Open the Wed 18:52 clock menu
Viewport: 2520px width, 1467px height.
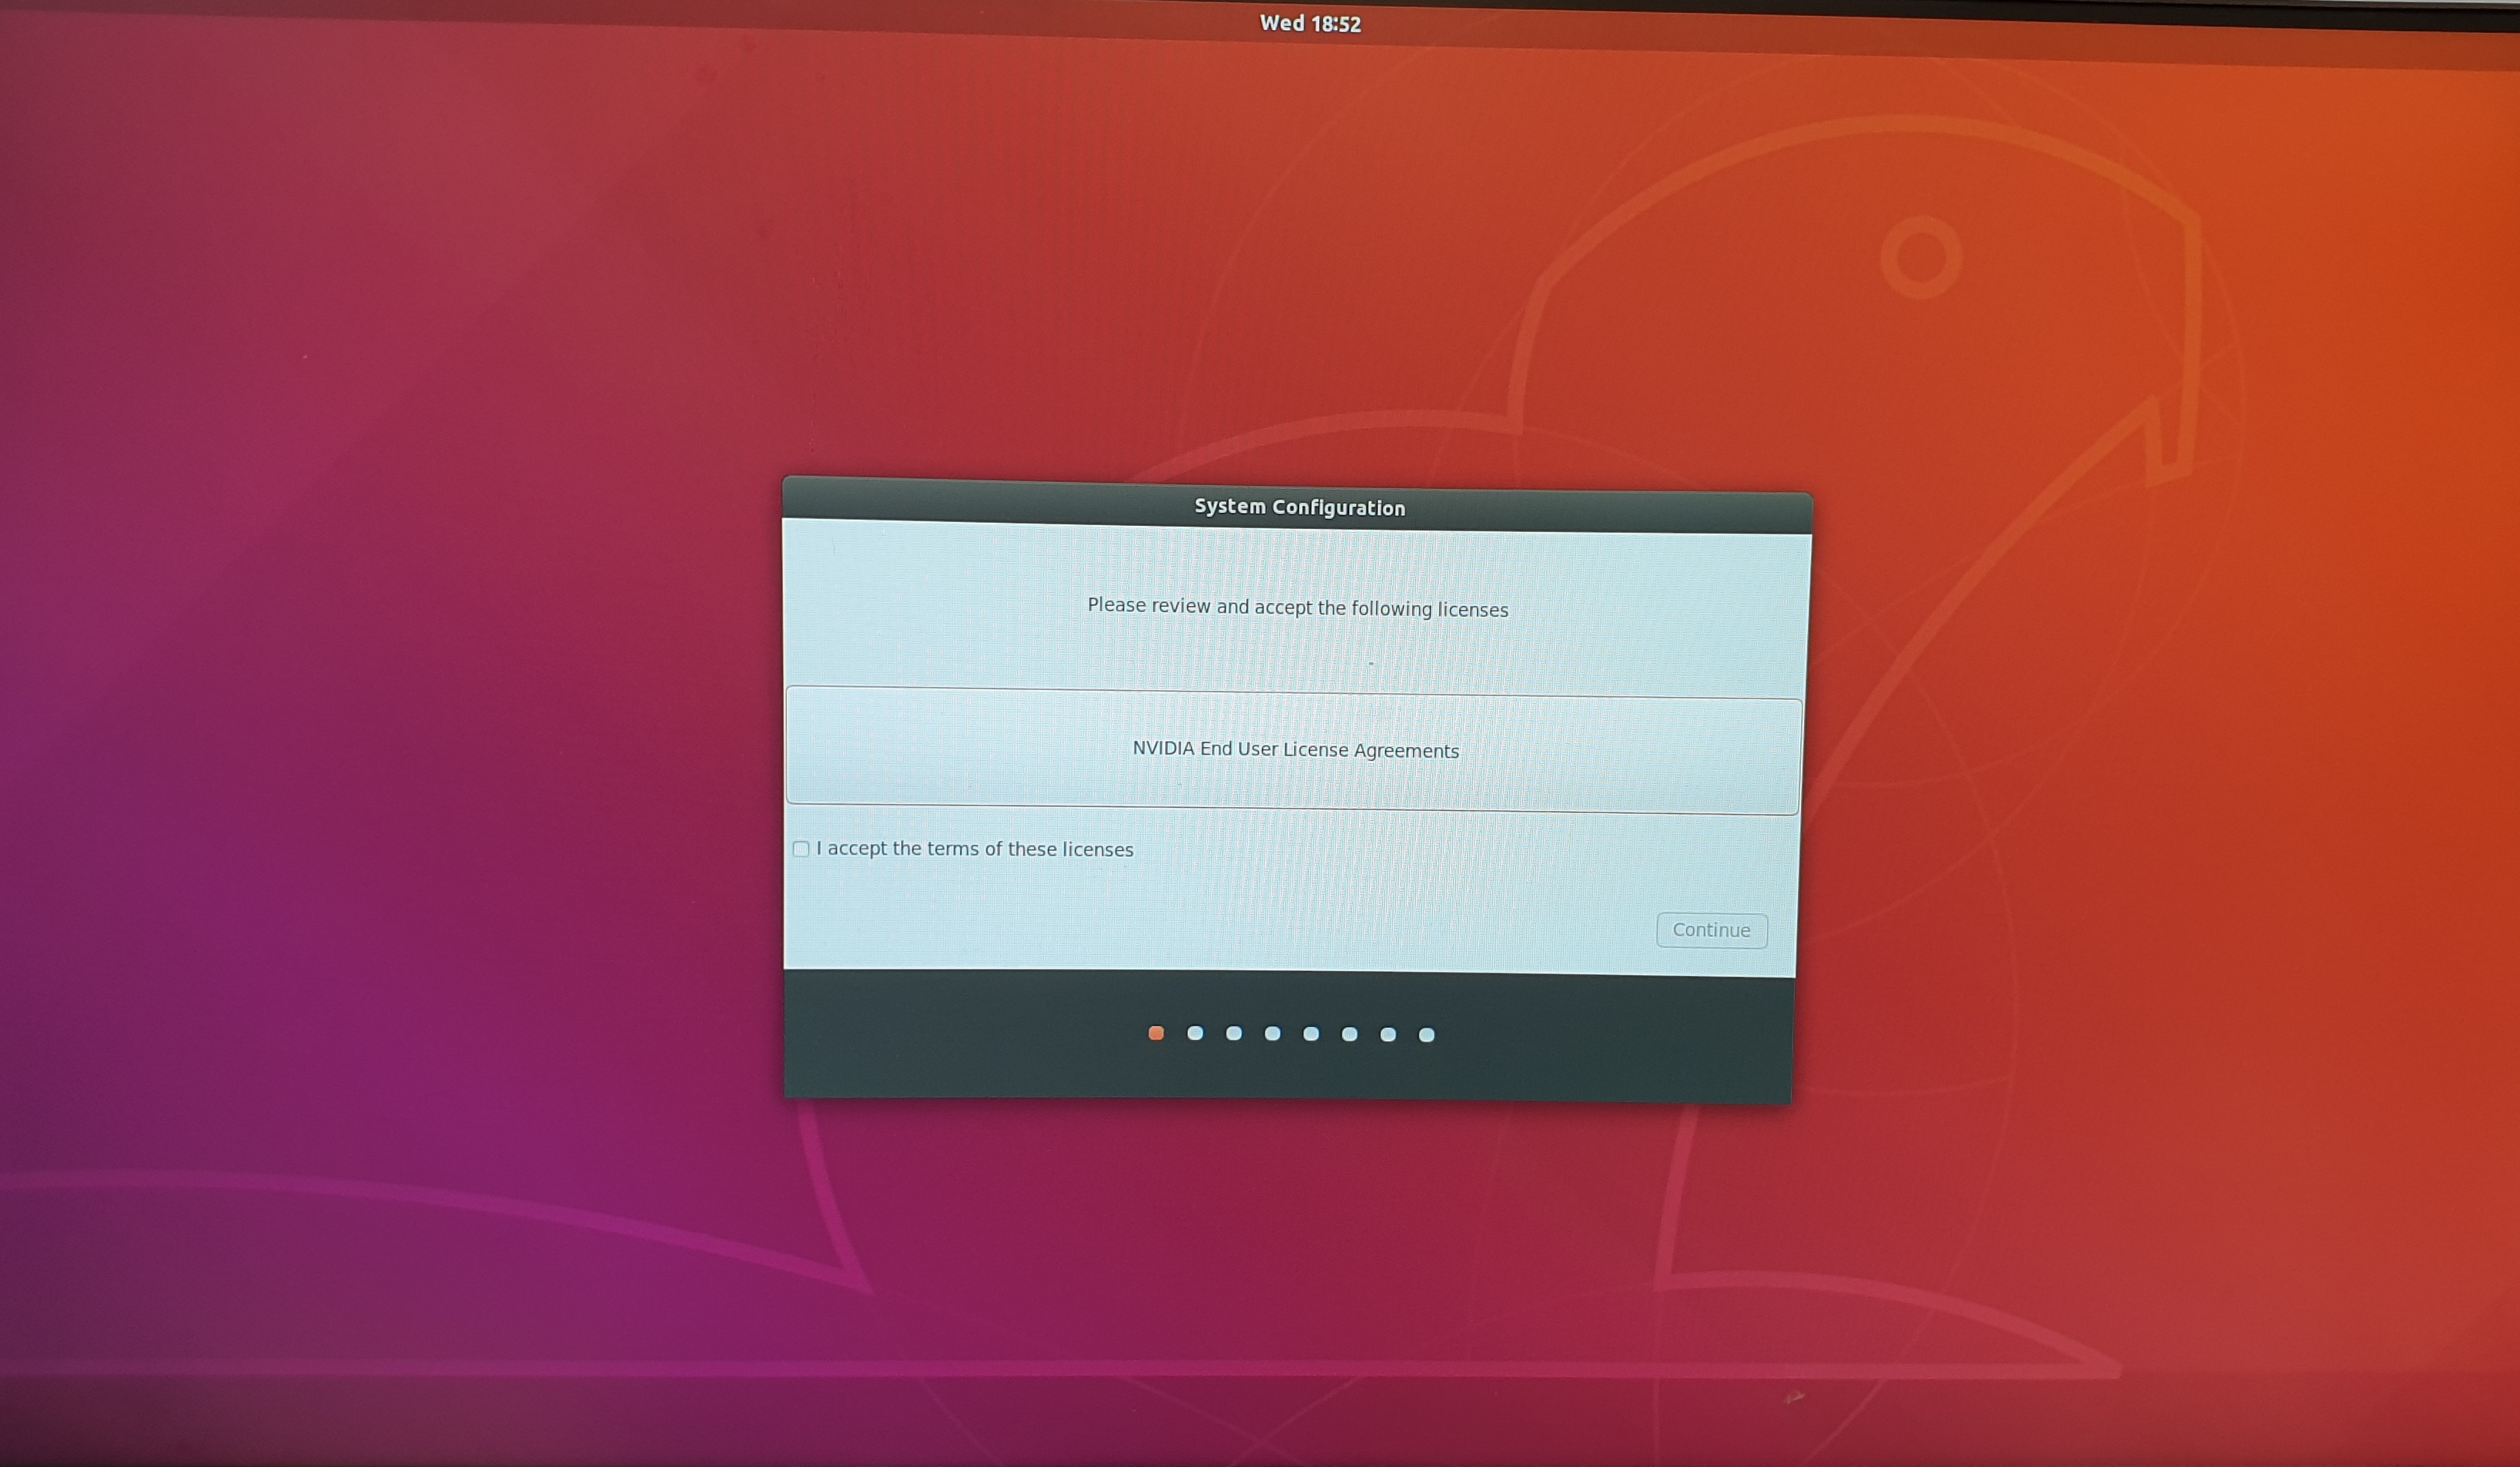click(x=1310, y=23)
